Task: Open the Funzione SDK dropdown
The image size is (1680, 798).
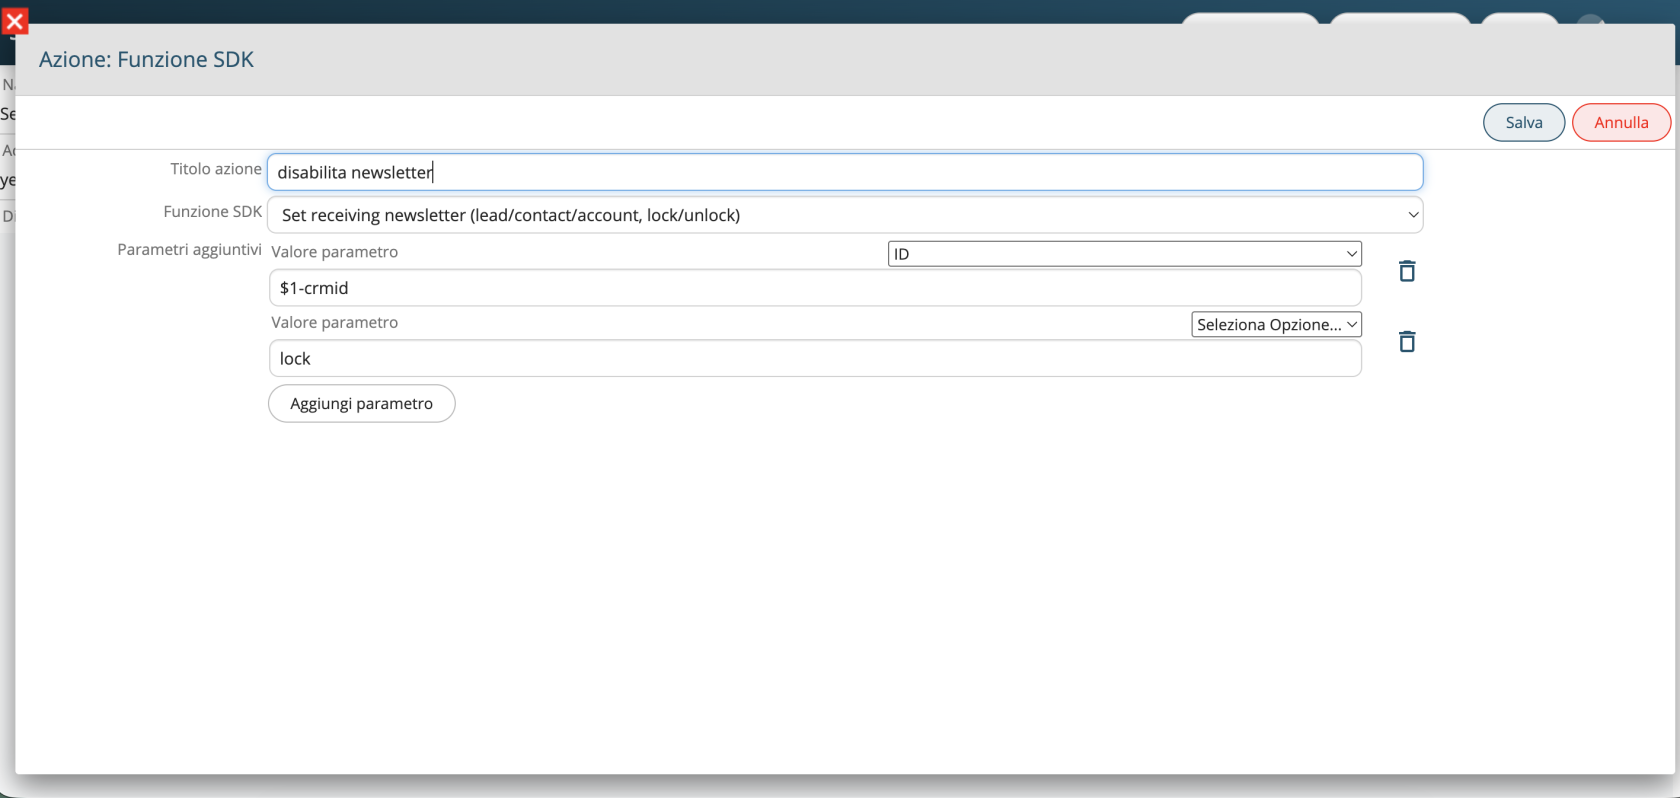Action: click(845, 215)
